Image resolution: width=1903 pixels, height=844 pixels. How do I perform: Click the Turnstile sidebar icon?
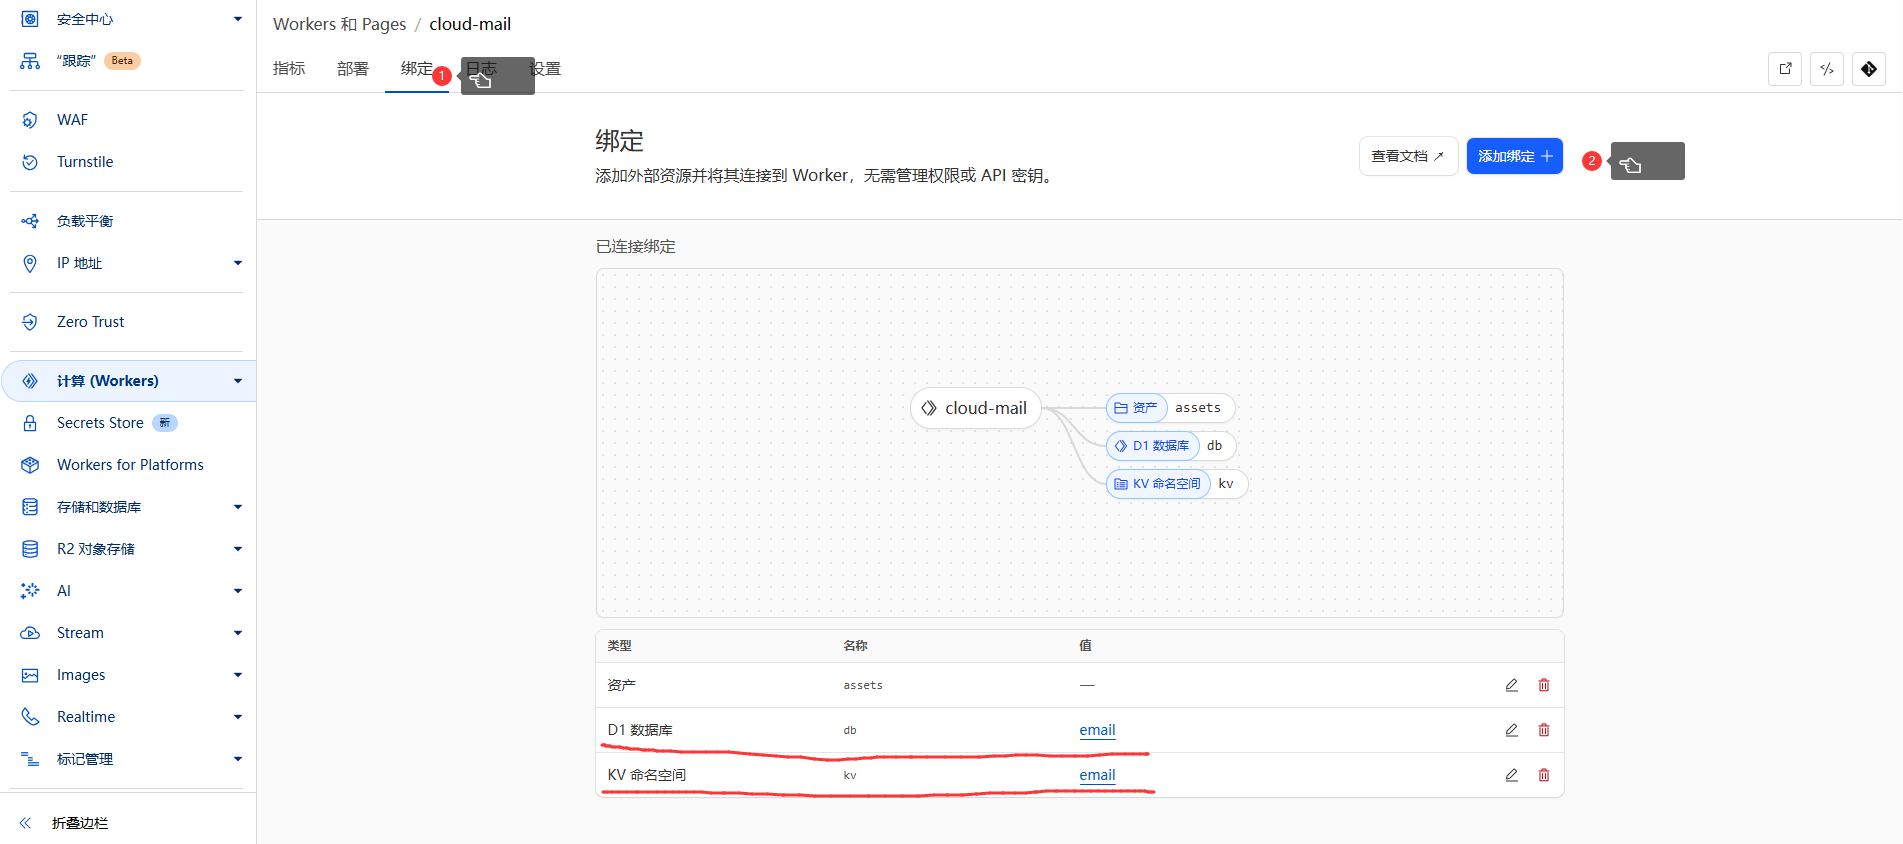pyautogui.click(x=30, y=162)
